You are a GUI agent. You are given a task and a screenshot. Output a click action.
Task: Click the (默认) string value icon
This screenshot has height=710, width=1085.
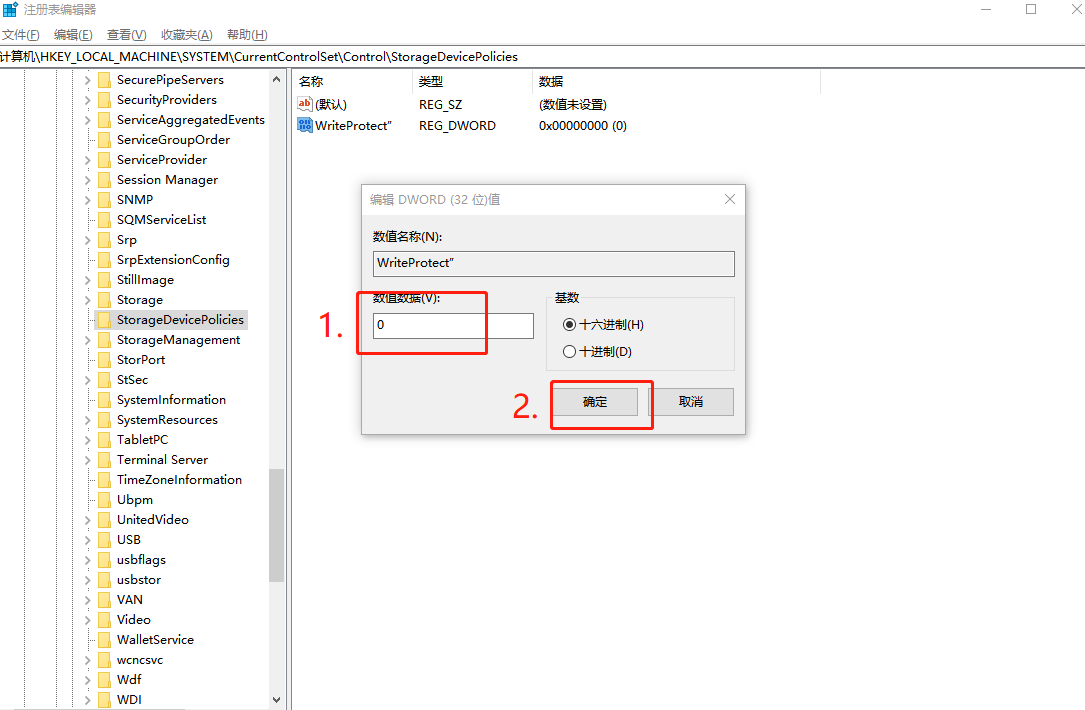point(305,104)
